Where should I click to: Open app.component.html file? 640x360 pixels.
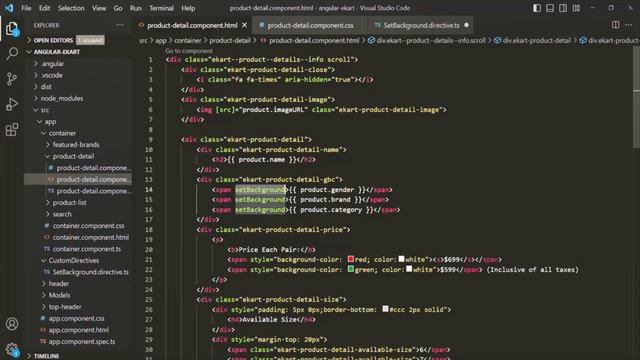pyautogui.click(x=79, y=330)
